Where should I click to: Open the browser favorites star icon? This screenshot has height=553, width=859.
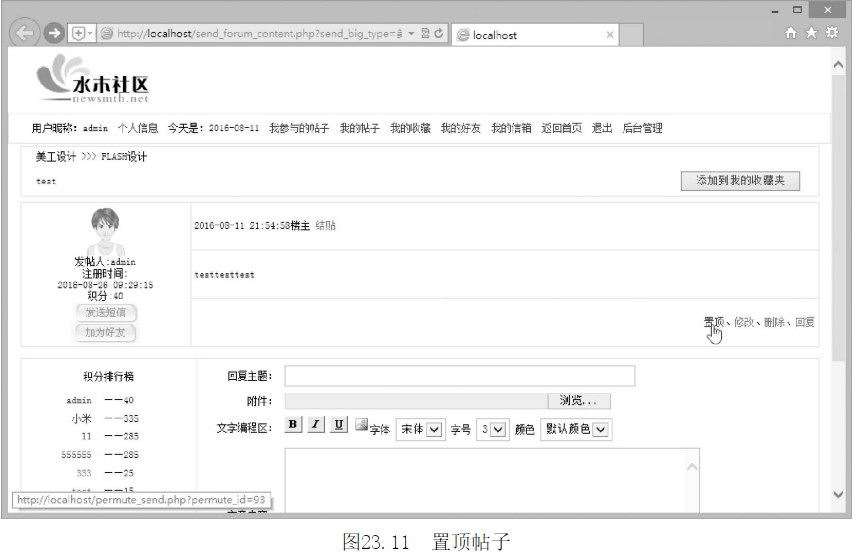(811, 33)
